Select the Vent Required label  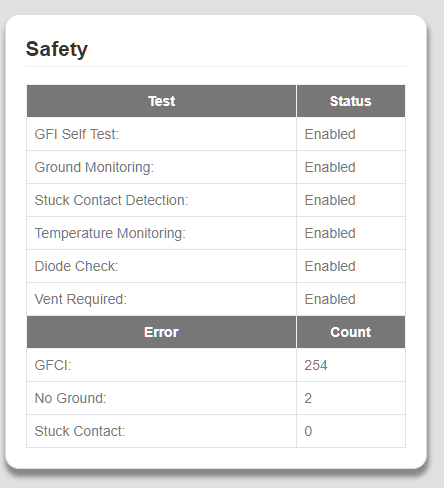(x=81, y=299)
